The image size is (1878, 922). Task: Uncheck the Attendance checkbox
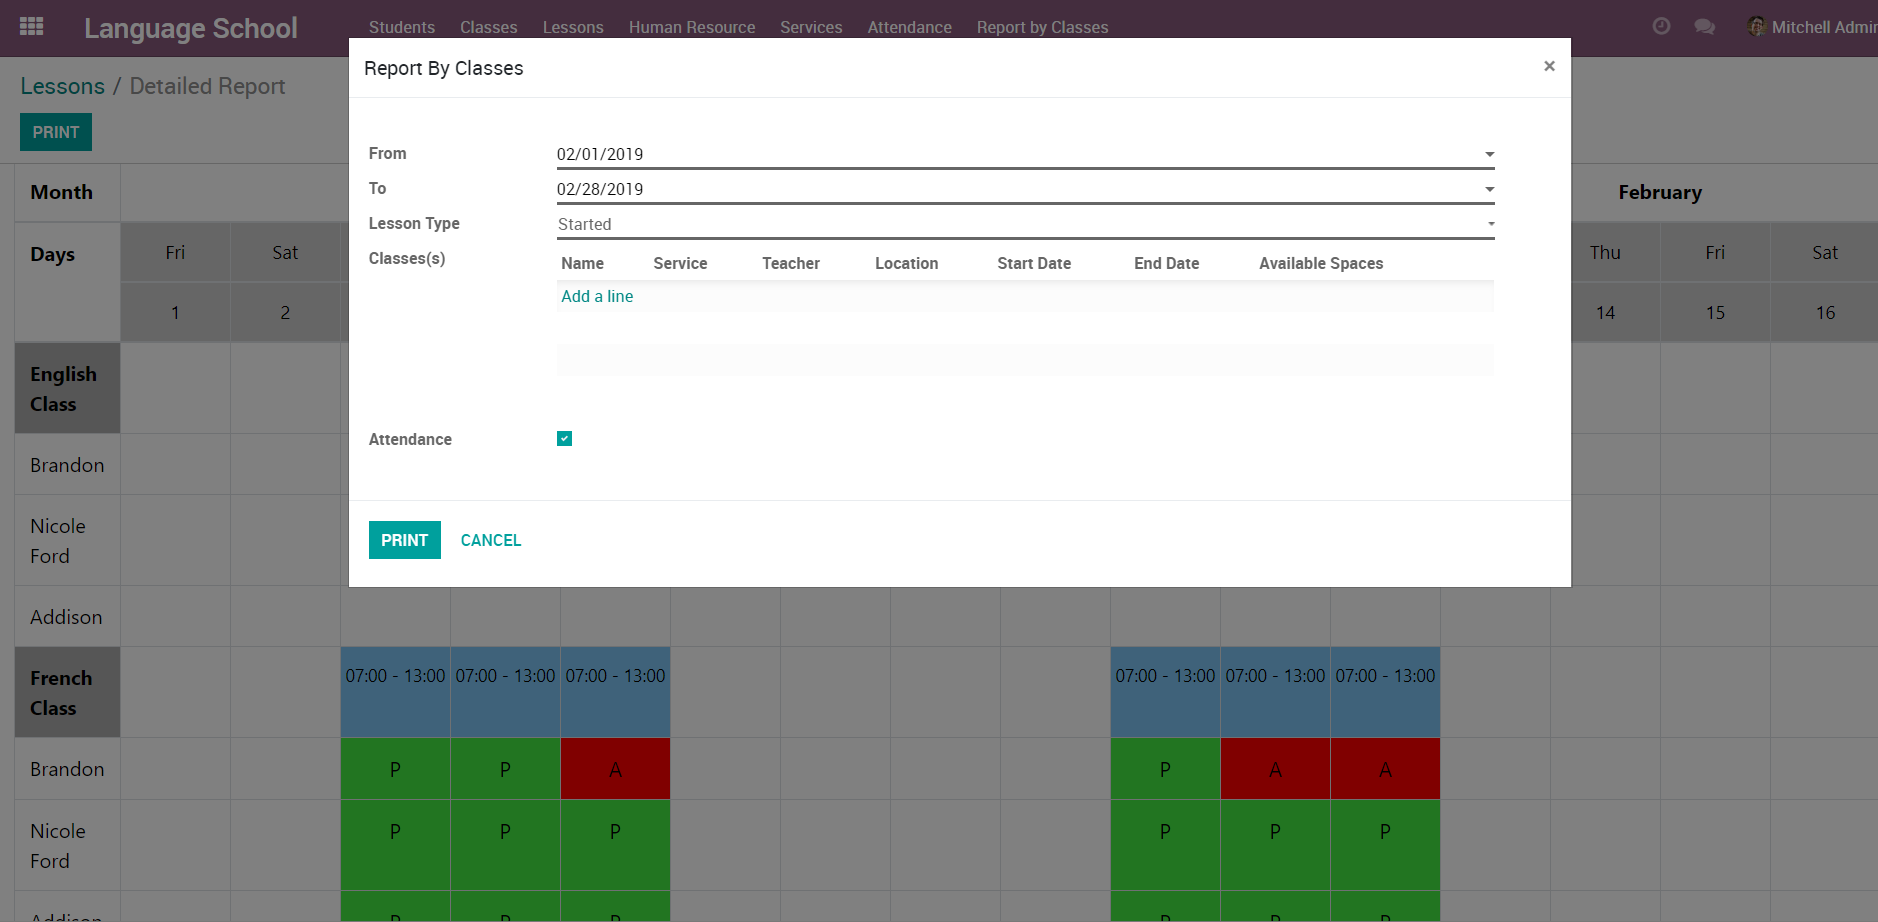point(565,439)
